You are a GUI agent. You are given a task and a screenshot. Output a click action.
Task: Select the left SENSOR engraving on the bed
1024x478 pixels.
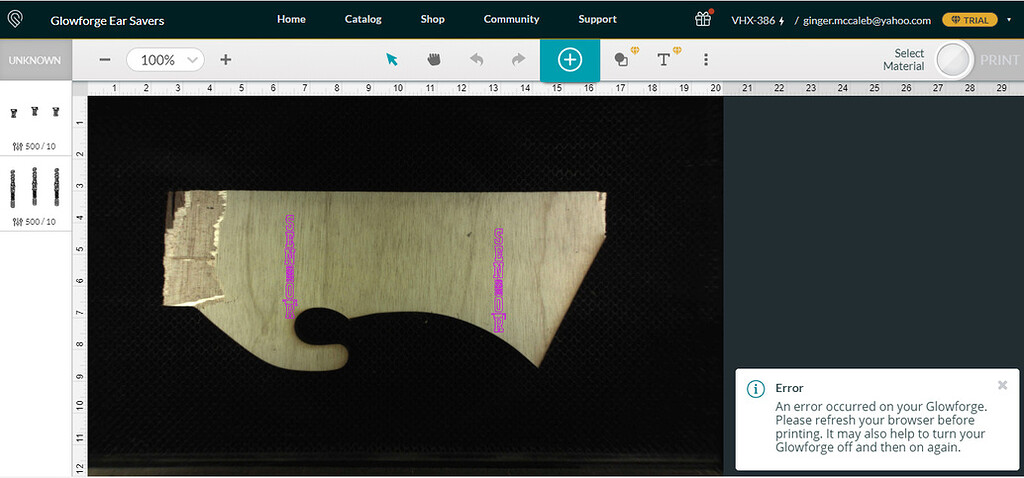point(290,266)
